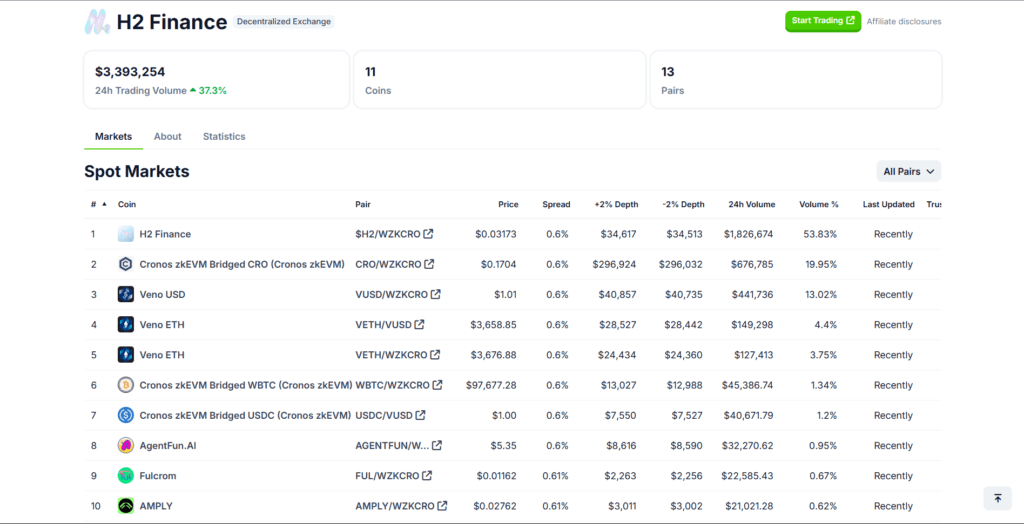1024x524 pixels.
Task: Click the $3,393,254 trading volume value
Action: tap(130, 72)
